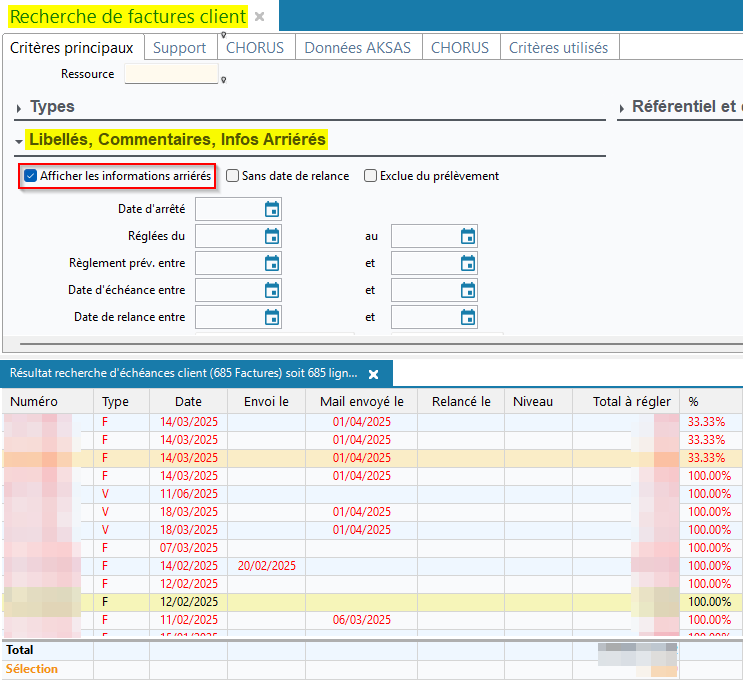The height and width of the screenshot is (680, 743).
Task: Uncheck Afficher les informations arriérés
Action: click(x=30, y=176)
